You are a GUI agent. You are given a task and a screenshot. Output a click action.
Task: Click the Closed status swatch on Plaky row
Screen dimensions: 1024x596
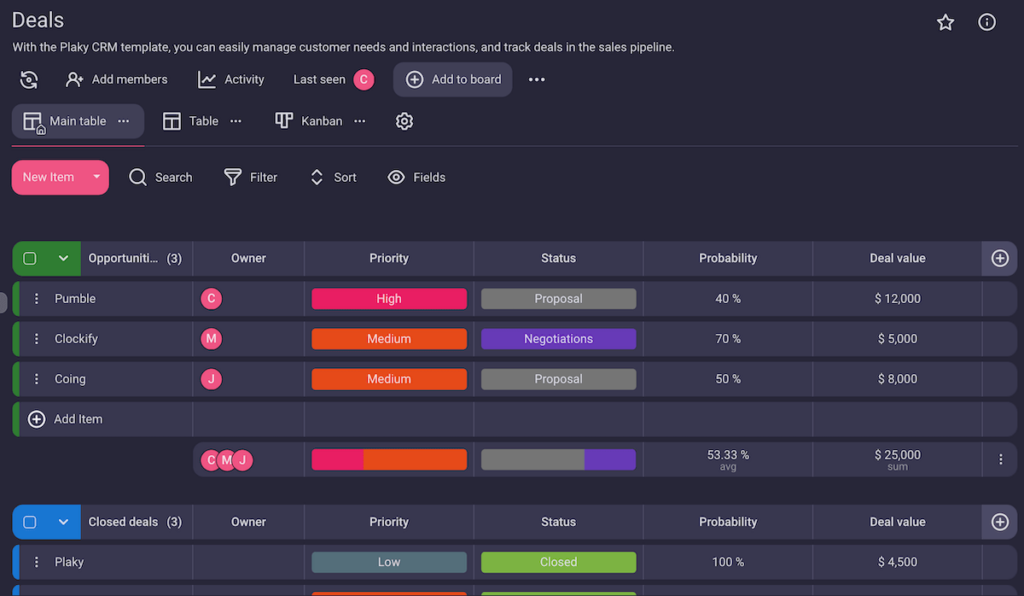click(558, 561)
